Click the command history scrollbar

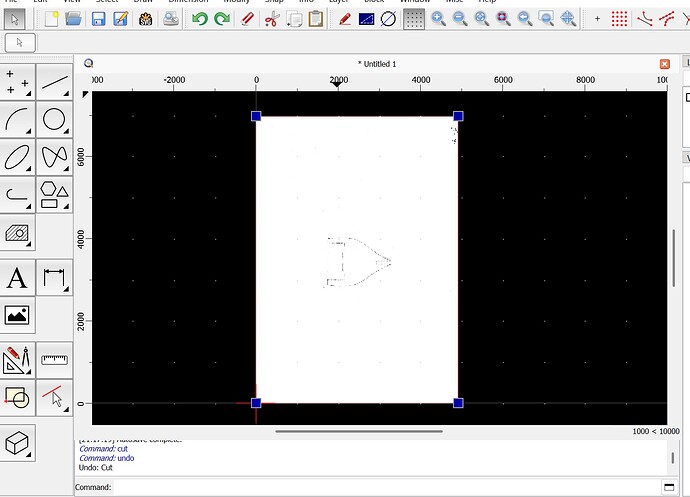coord(673,458)
